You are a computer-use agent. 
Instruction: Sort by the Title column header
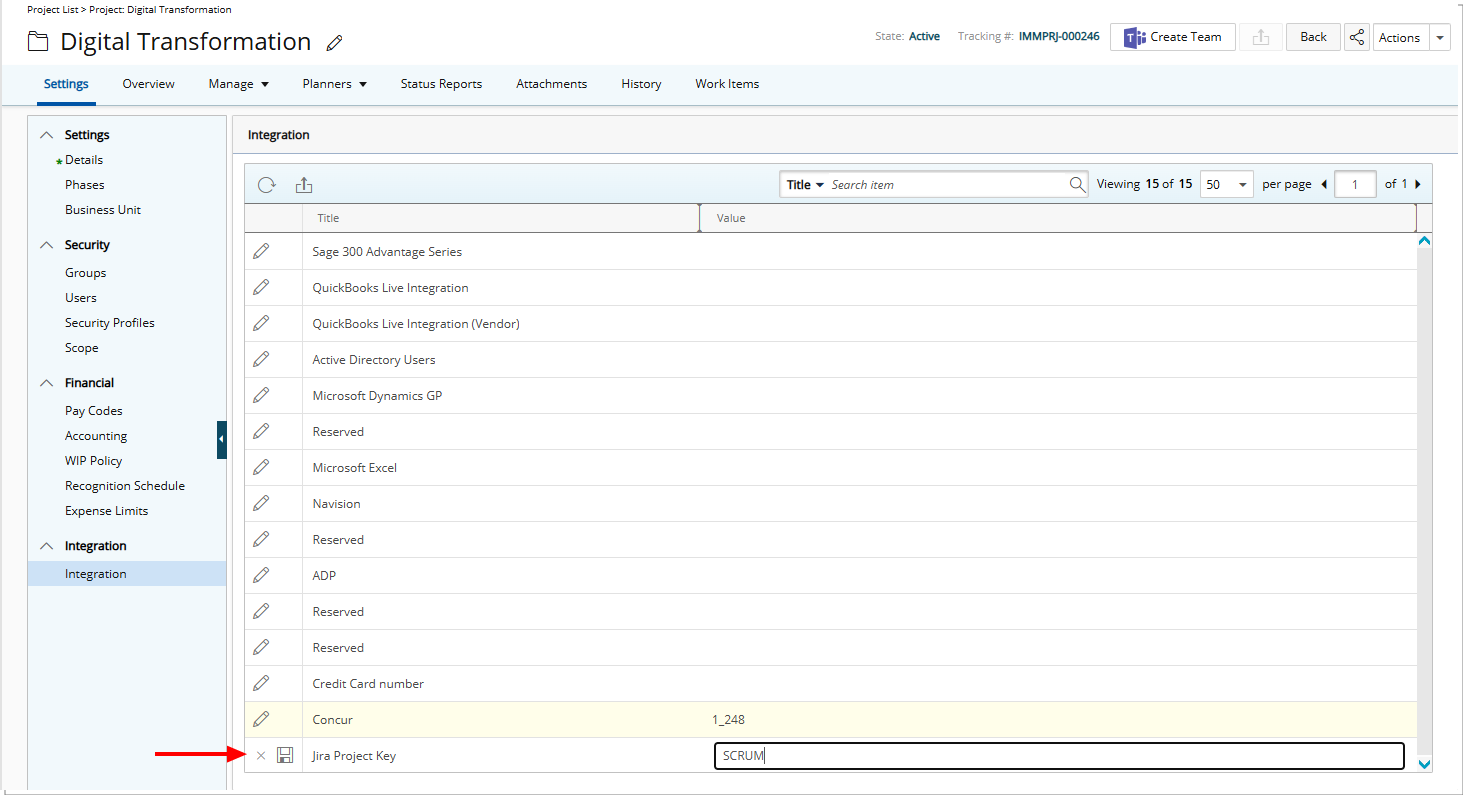tap(328, 218)
